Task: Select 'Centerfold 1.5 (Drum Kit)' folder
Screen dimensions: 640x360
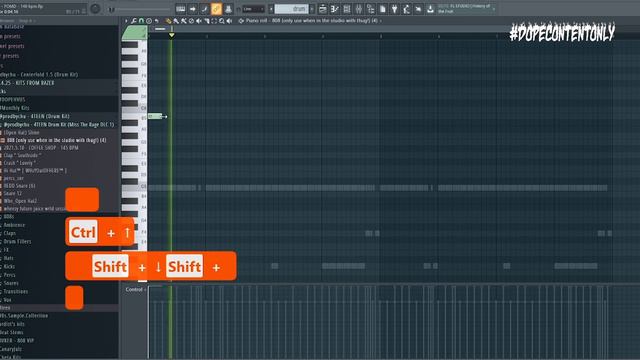Action: pyautogui.click(x=39, y=75)
